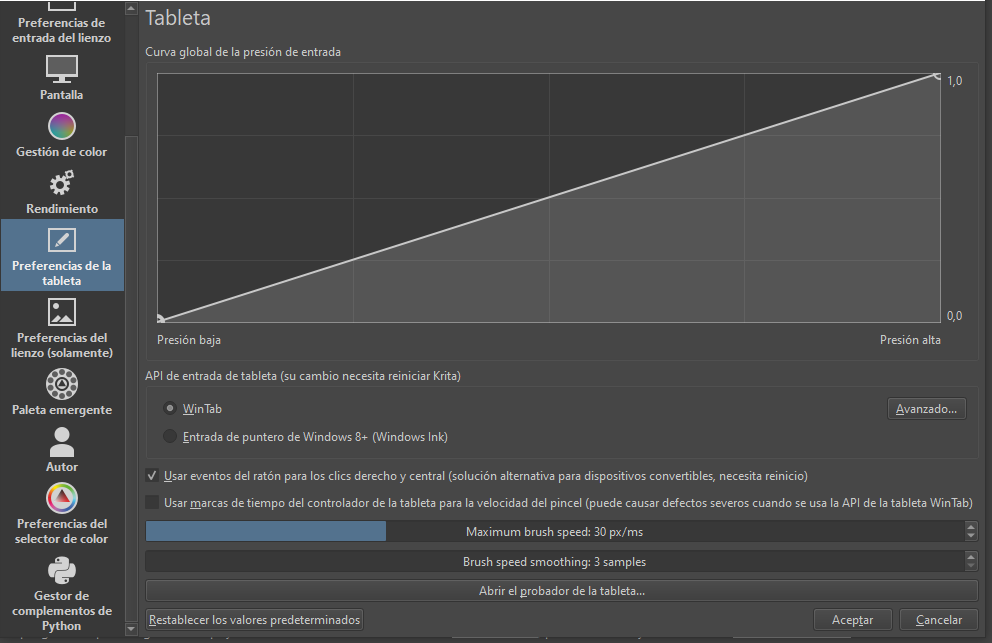Select 'Preferencias de entrada del lienzo' label

61,30
